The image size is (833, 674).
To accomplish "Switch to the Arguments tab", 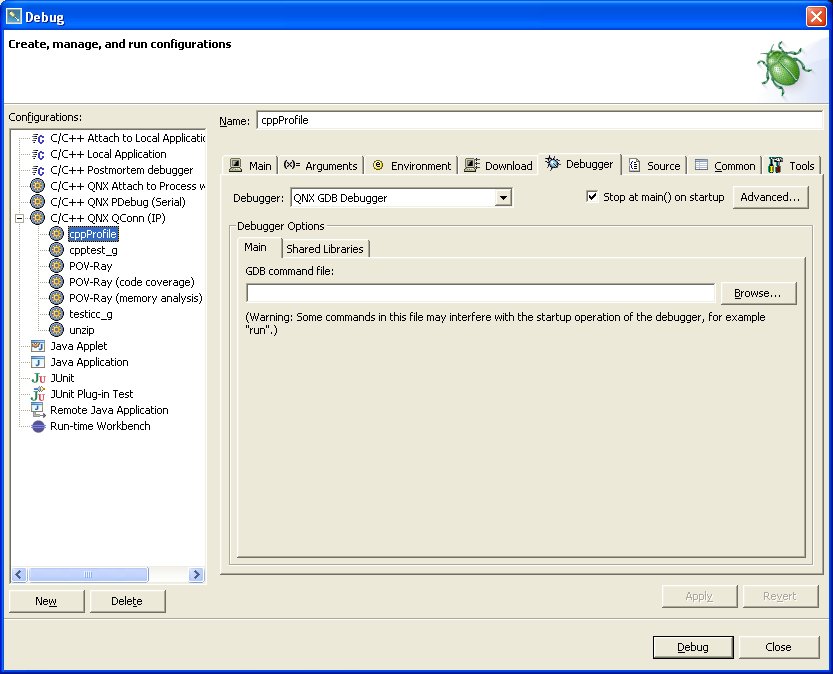I will click(x=322, y=165).
